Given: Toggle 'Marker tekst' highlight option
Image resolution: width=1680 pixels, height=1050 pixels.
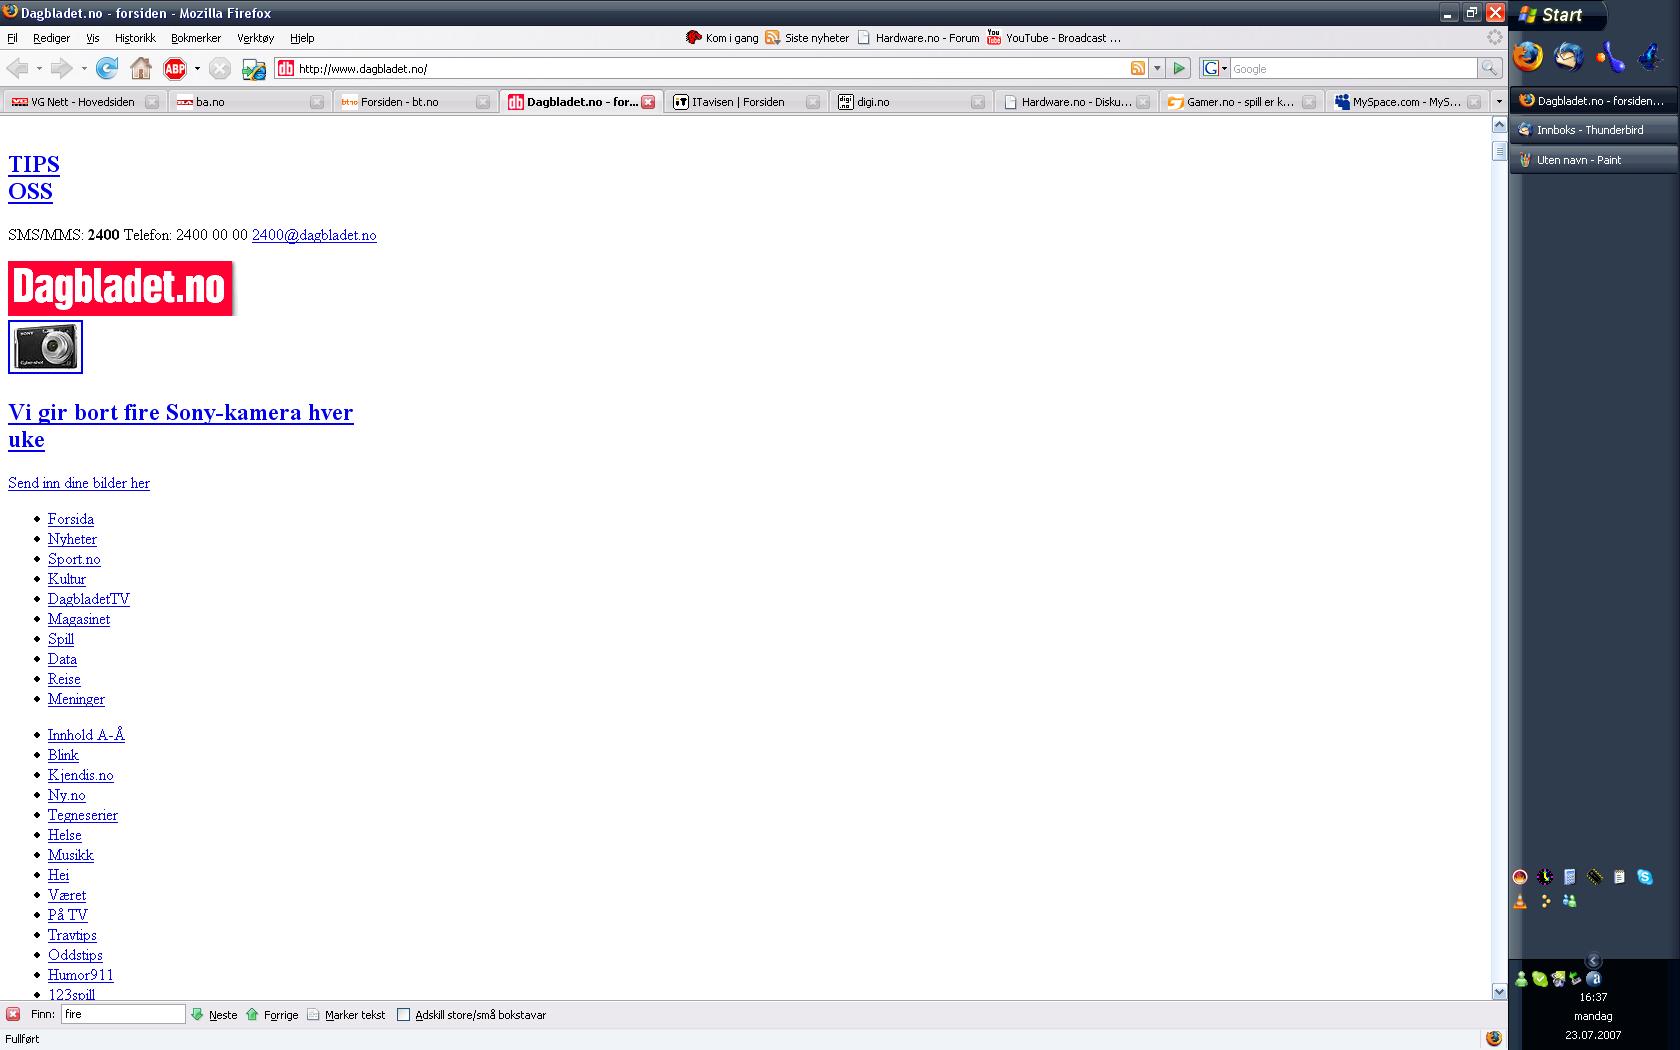Looking at the screenshot, I should [346, 1014].
